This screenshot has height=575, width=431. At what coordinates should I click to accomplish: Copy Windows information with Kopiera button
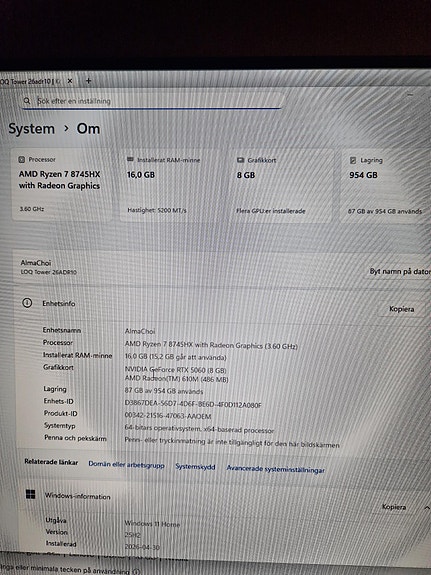tap(394, 507)
